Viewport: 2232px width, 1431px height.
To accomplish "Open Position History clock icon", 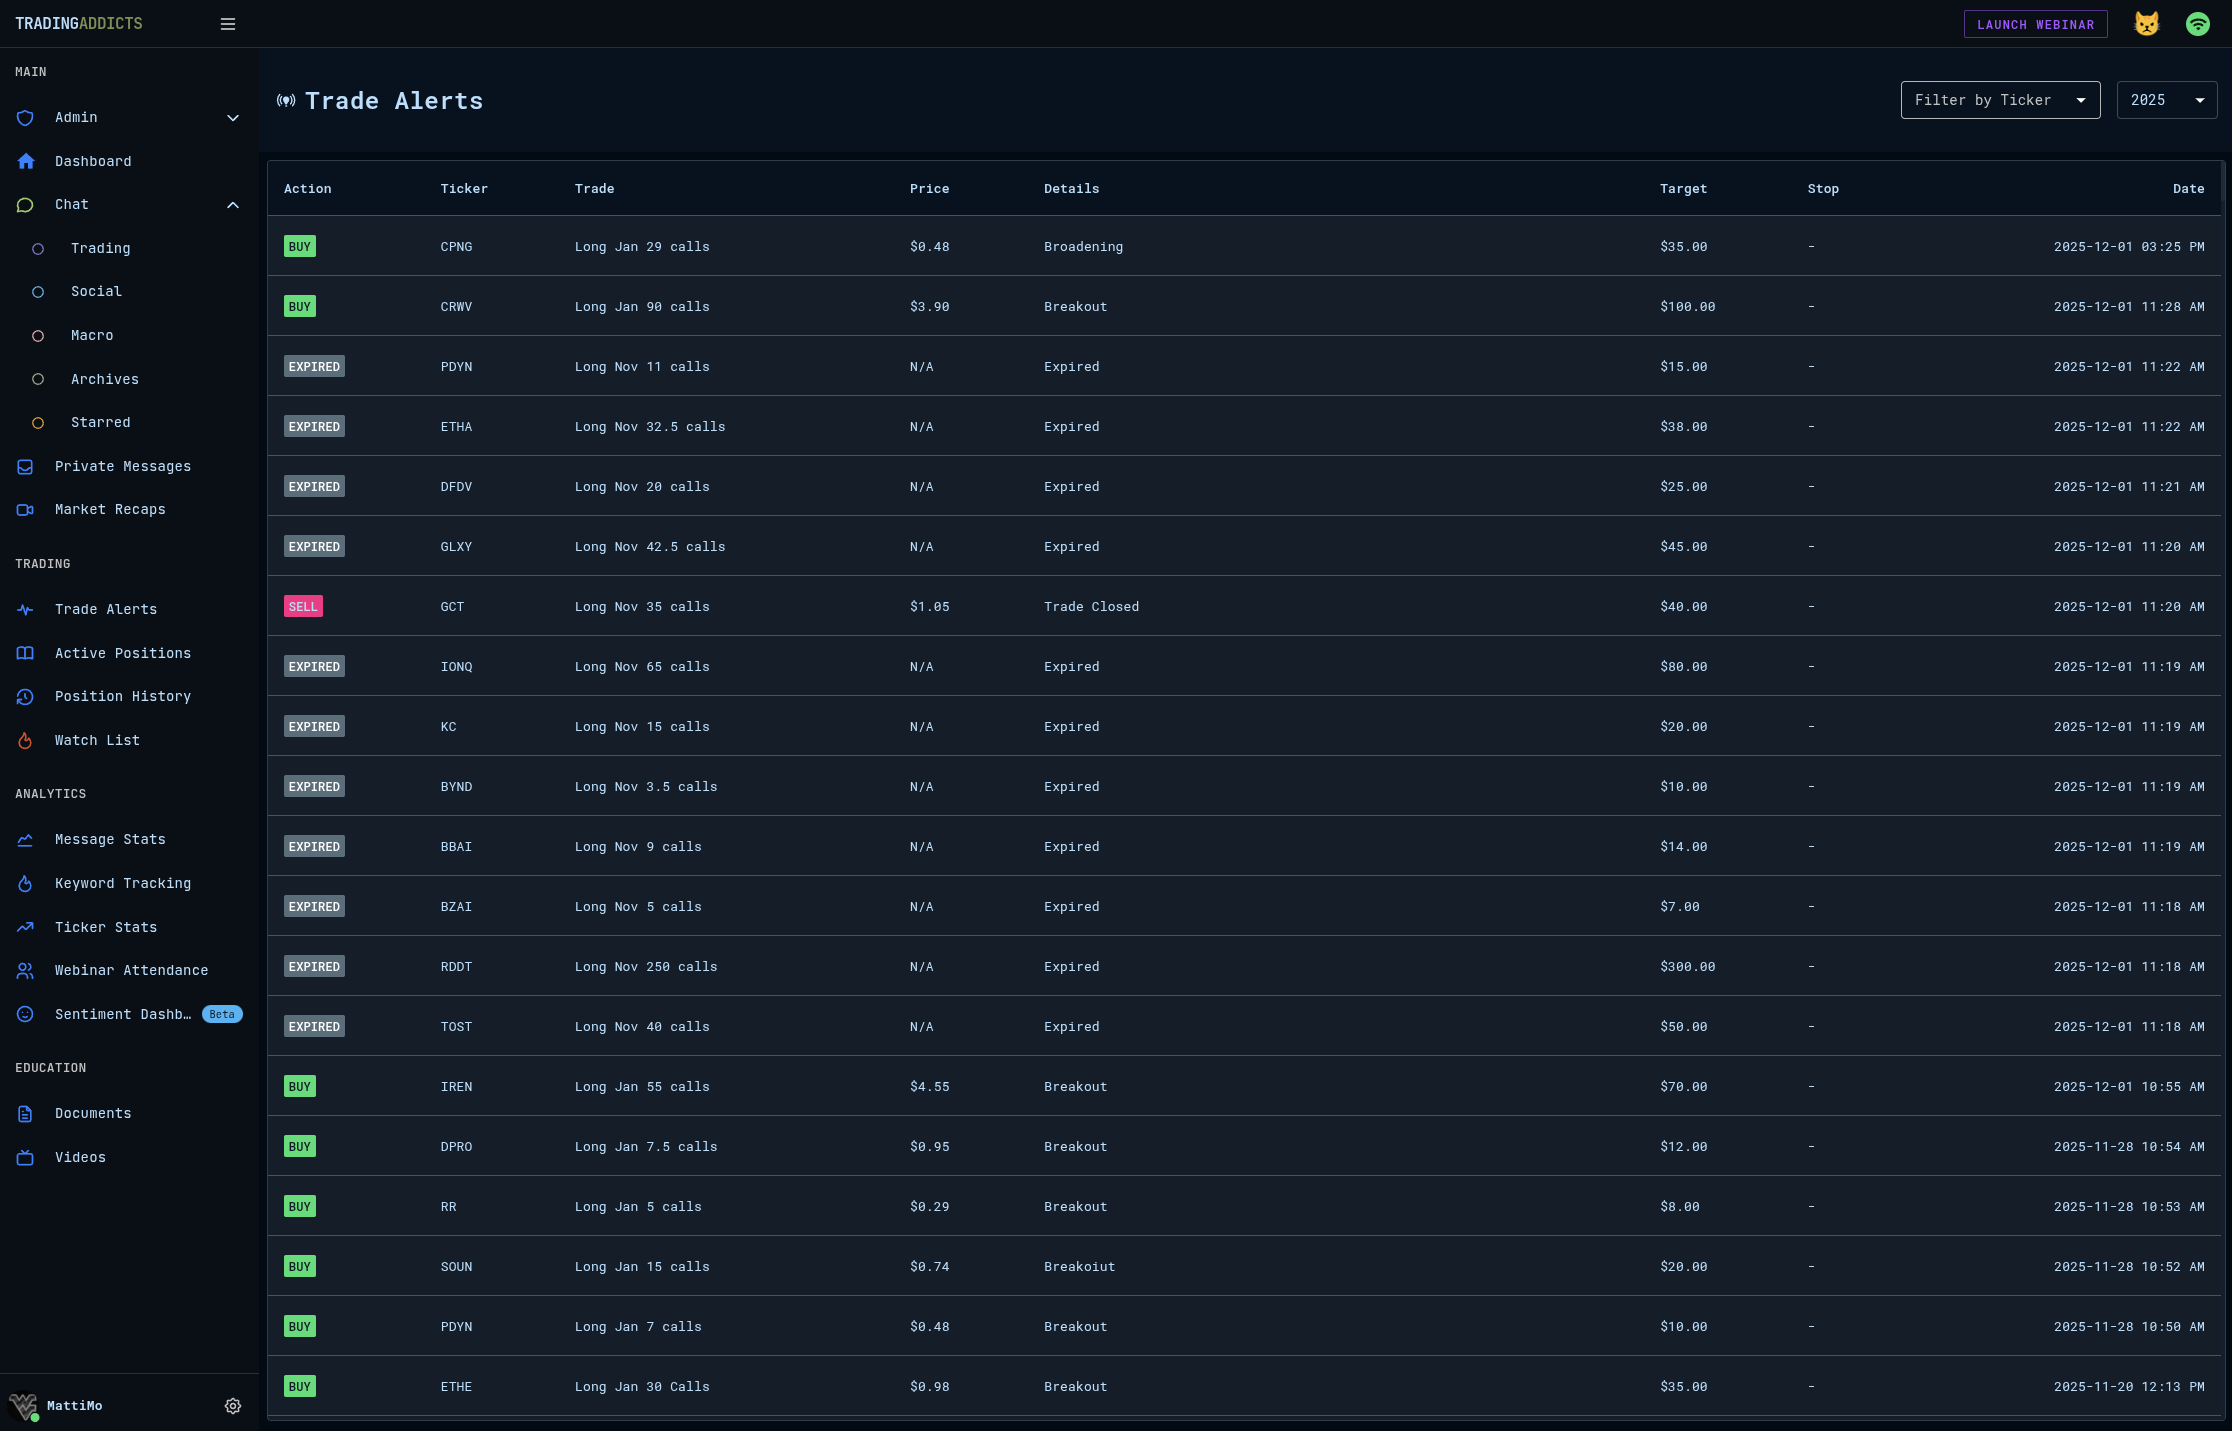I will [x=26, y=697].
